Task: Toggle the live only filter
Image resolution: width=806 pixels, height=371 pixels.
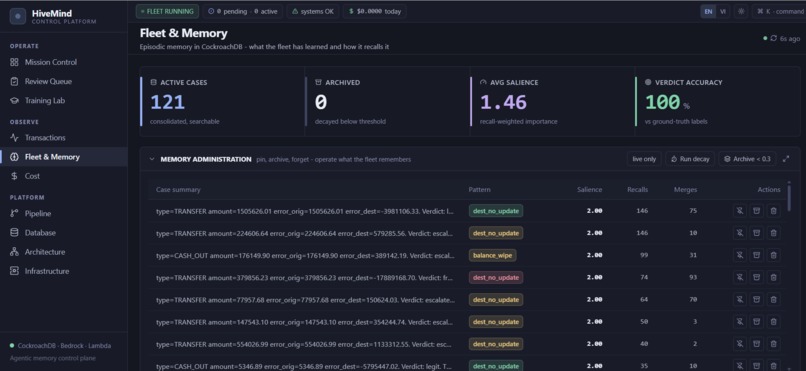Action: (x=644, y=159)
